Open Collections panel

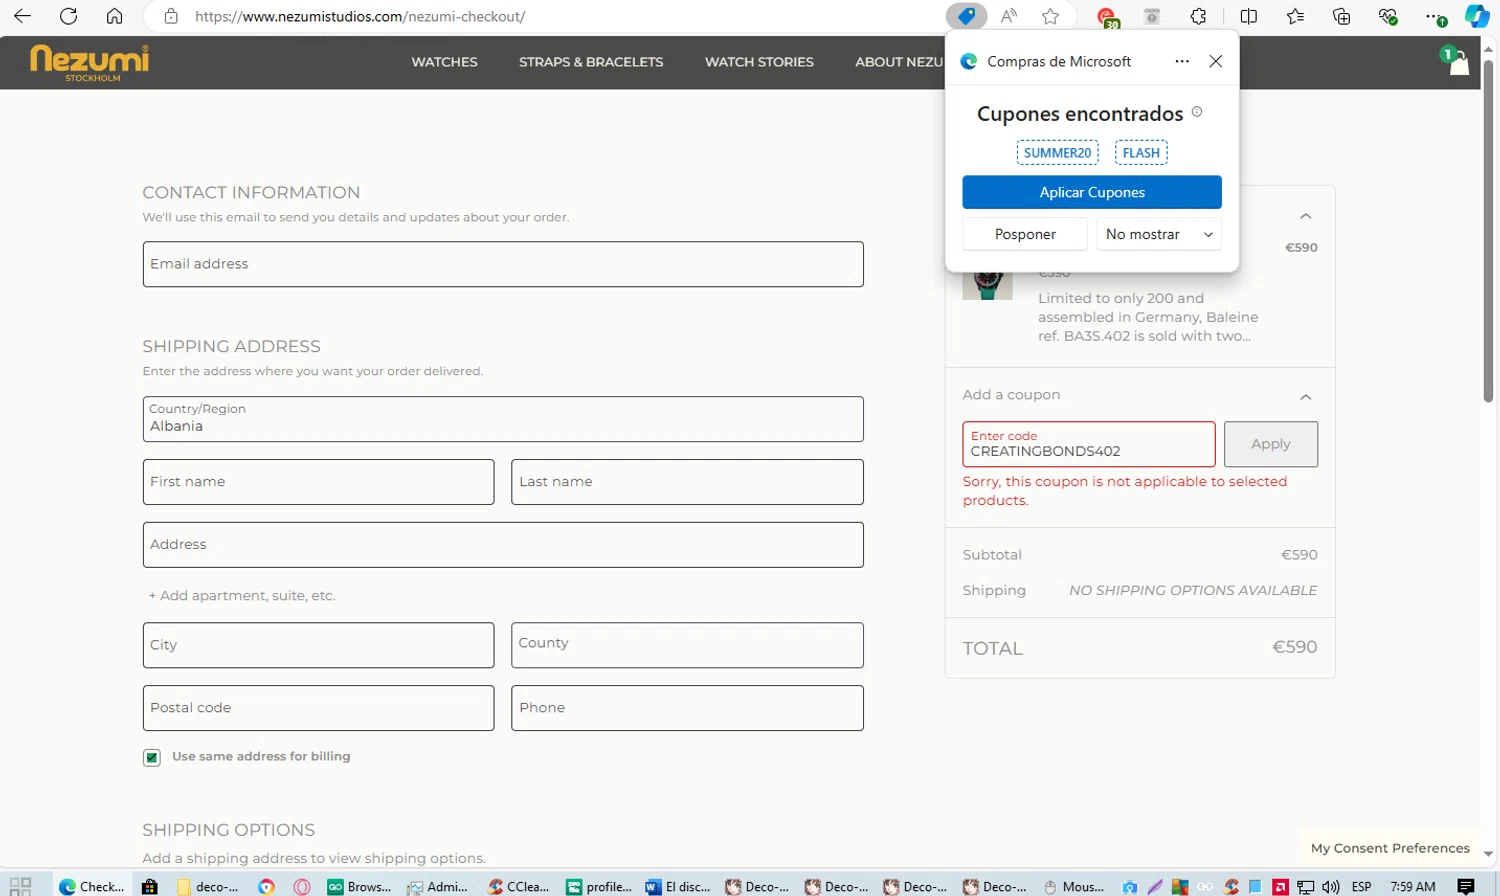click(1342, 16)
